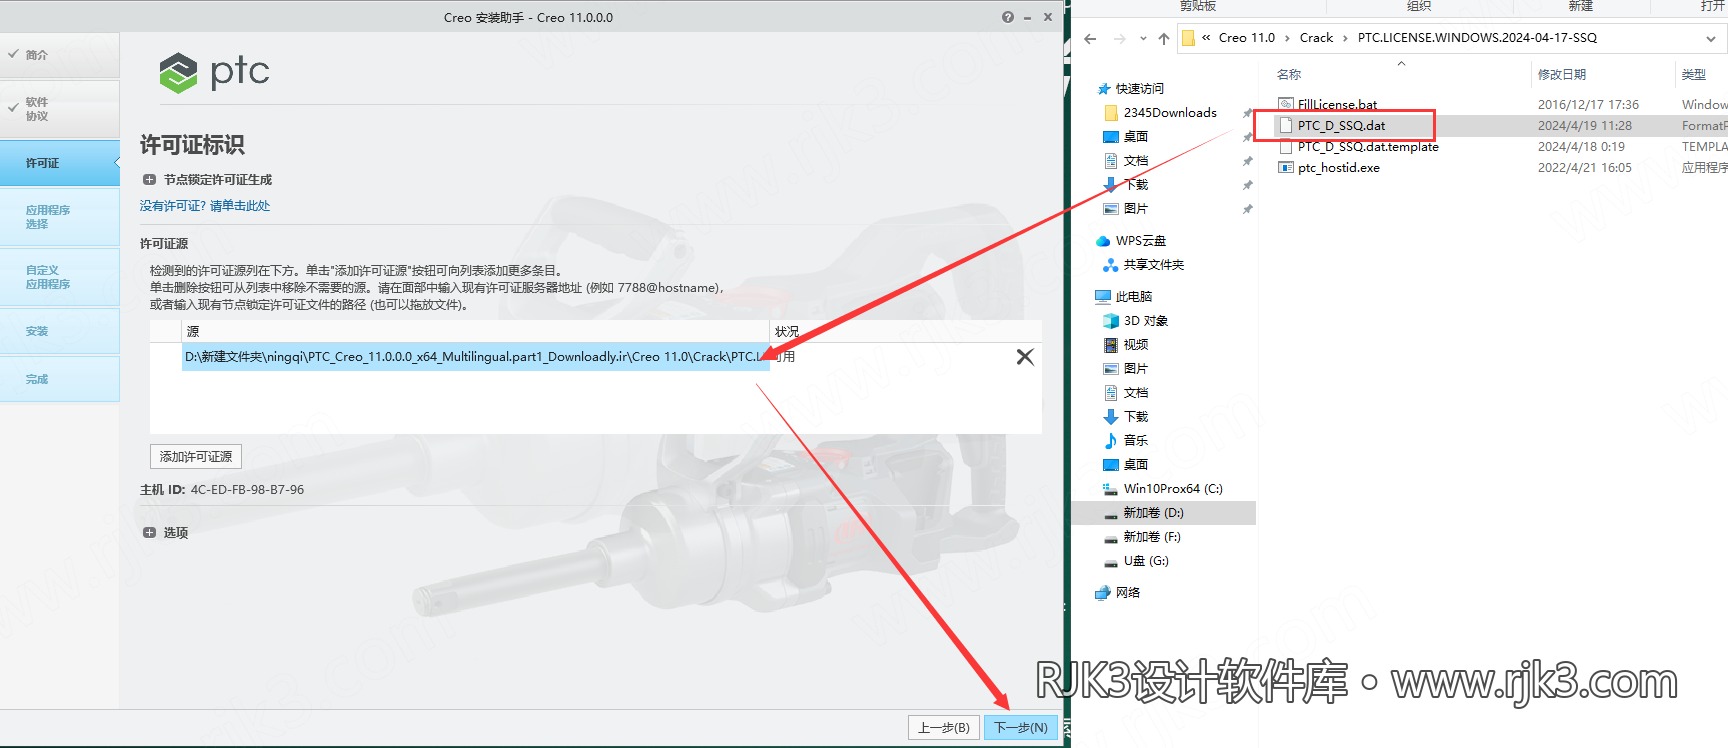Open 3D 对象 in the navigation pane
The width and height of the screenshot is (1728, 748).
[1146, 321]
